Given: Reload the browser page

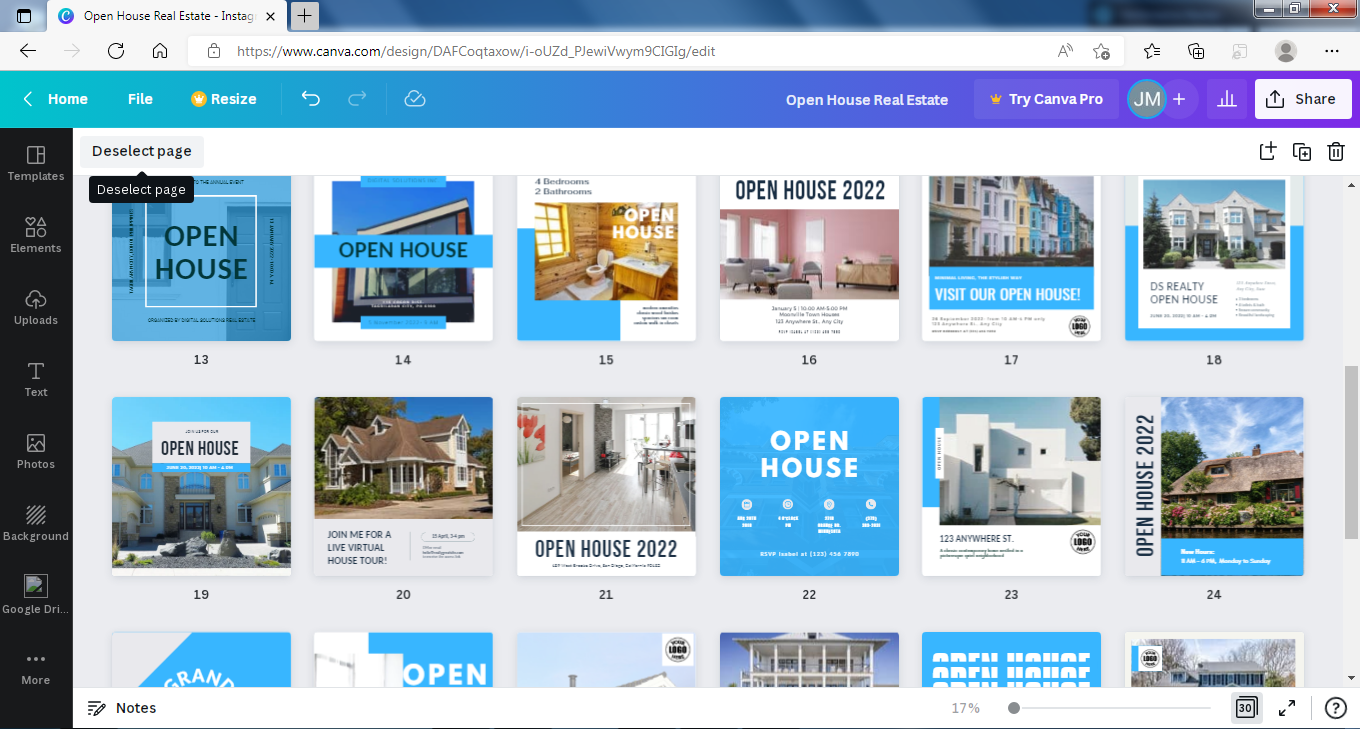Looking at the screenshot, I should (115, 51).
